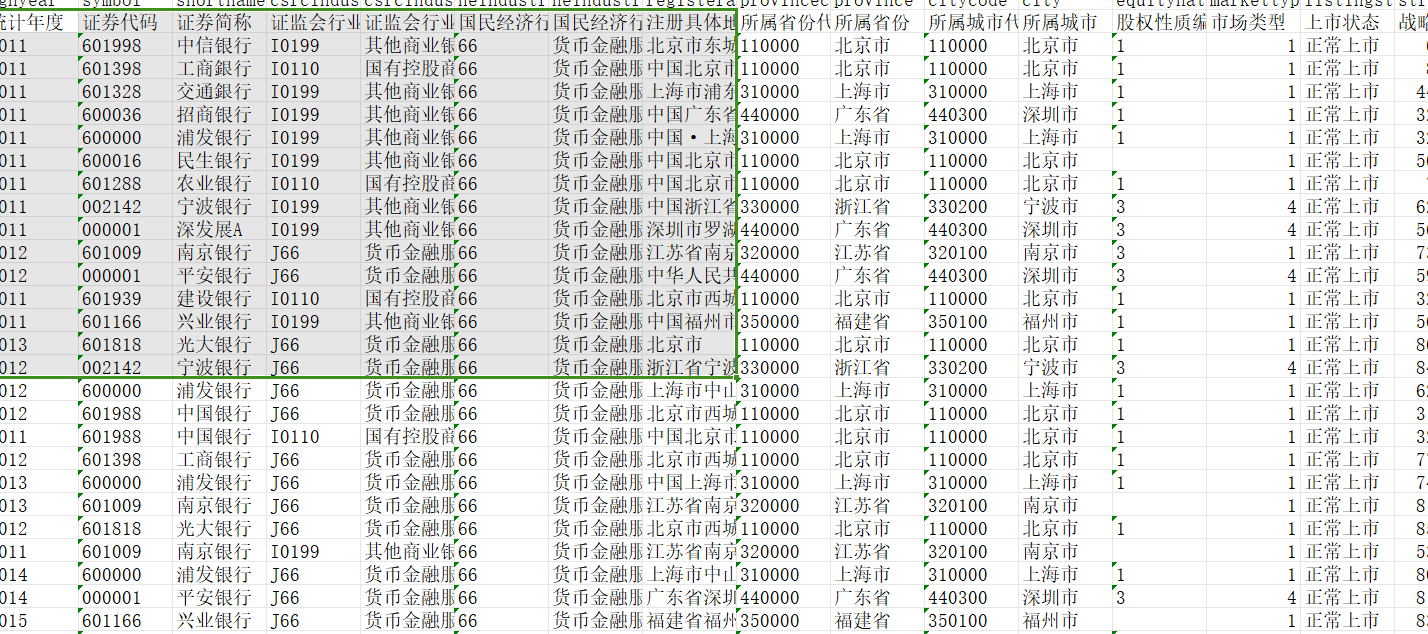Select the 证券代码 header cell
The image size is (1428, 634).
pyautogui.click(x=125, y=22)
